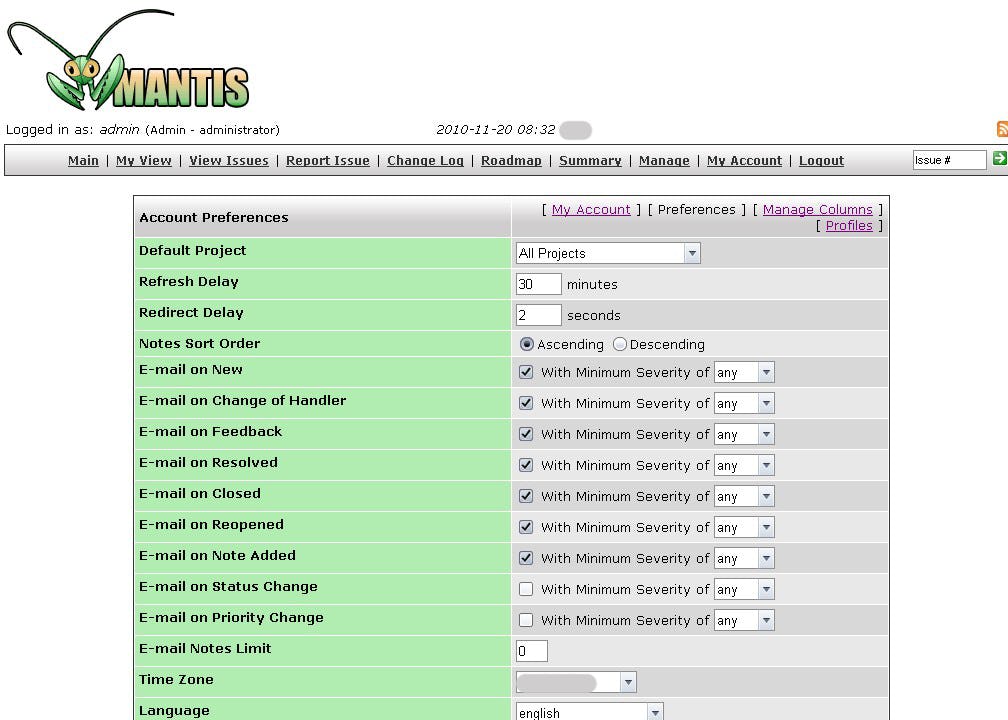The width and height of the screenshot is (1008, 720).
Task: Disable E-mail on Closed checkbox
Action: pyautogui.click(x=526, y=496)
